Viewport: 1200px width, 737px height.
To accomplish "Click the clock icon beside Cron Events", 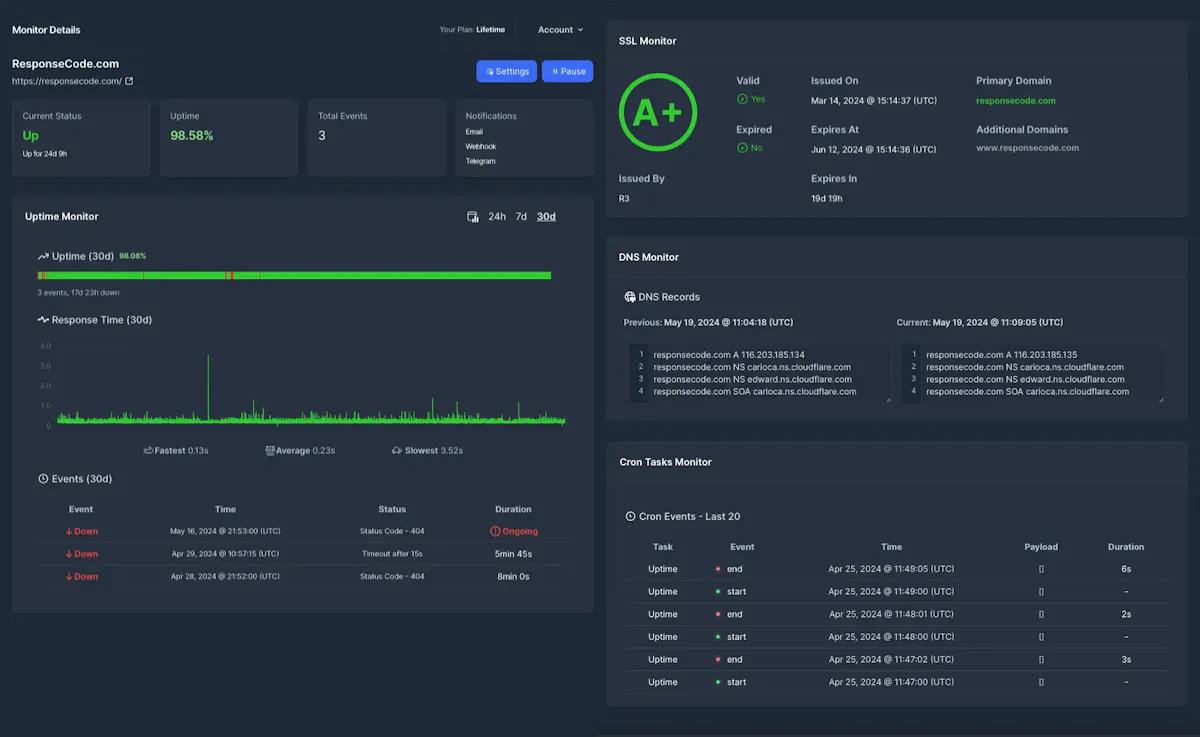I will pyautogui.click(x=630, y=517).
